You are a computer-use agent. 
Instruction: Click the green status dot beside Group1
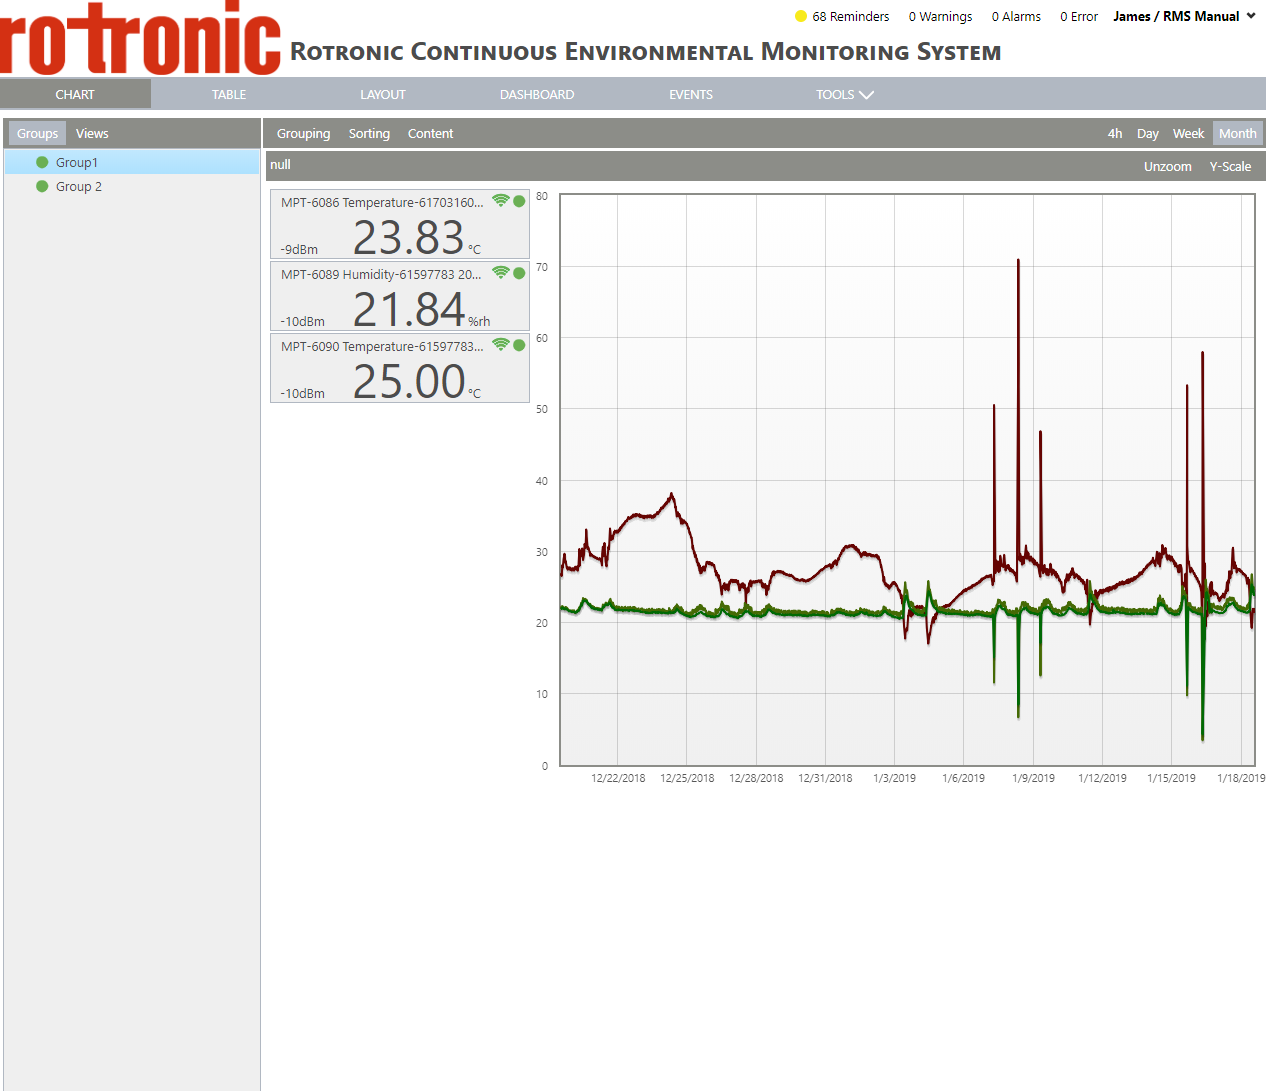42,162
